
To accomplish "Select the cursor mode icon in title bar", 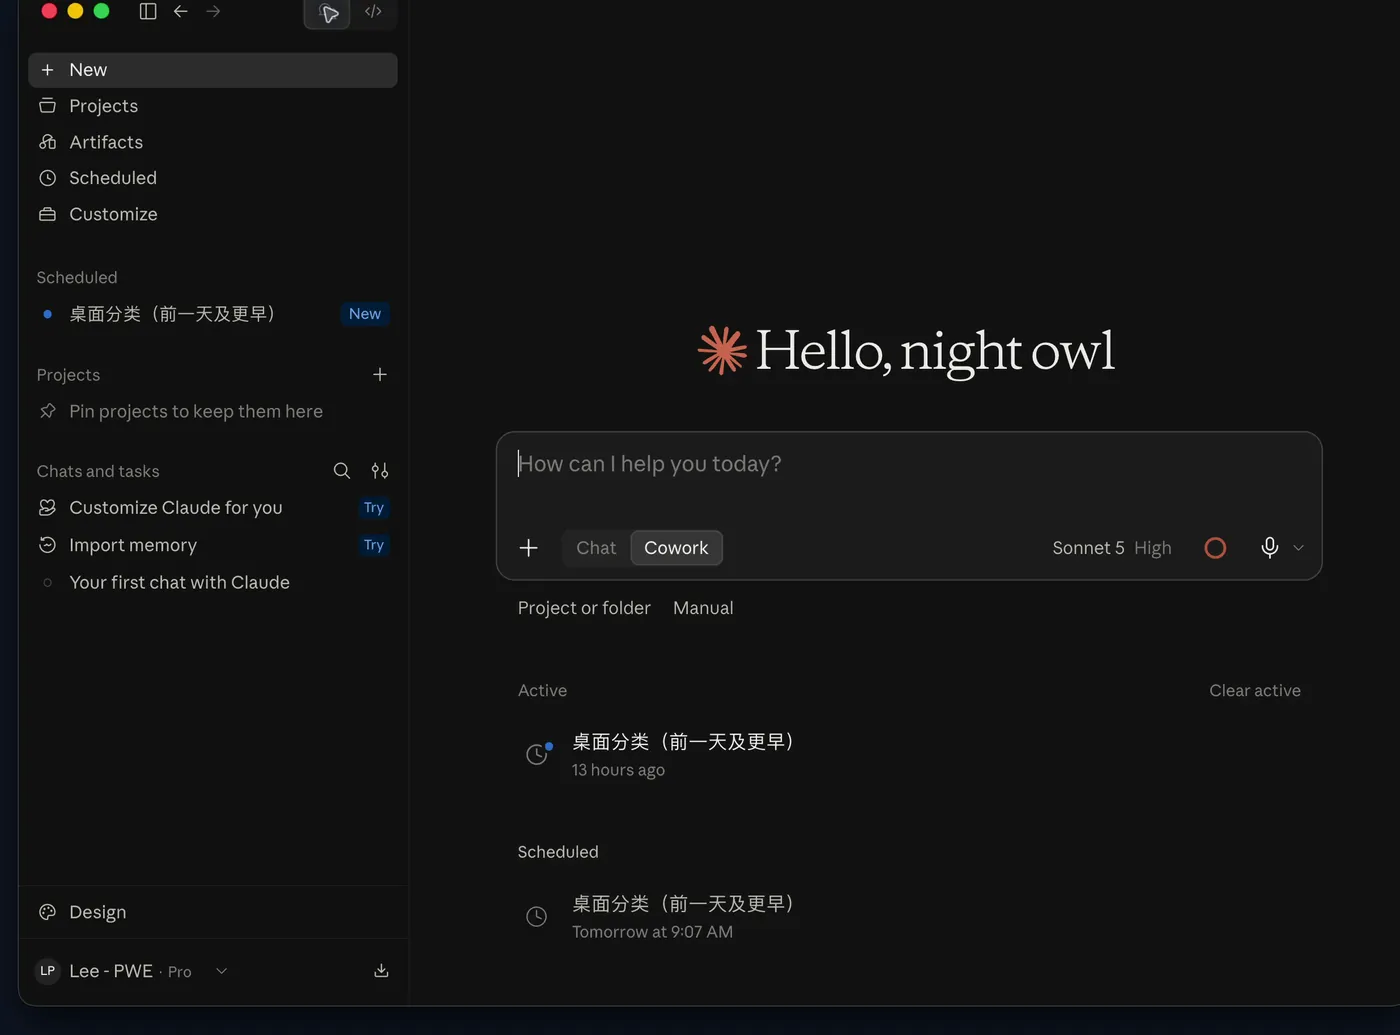I will [x=328, y=13].
